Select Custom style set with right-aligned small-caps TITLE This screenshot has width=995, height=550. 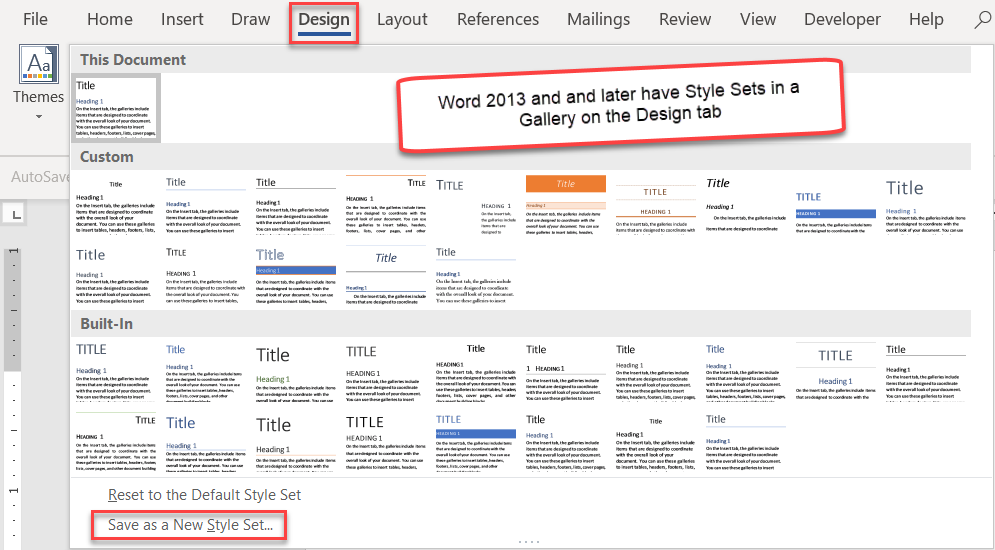(386, 205)
